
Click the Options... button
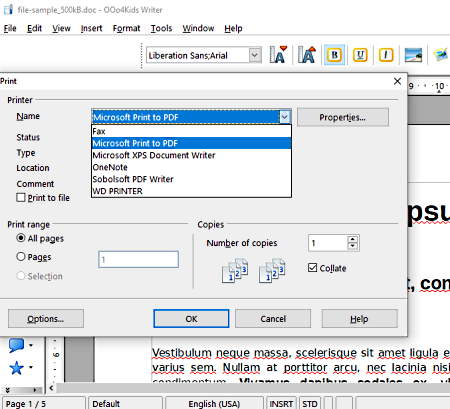click(x=46, y=319)
